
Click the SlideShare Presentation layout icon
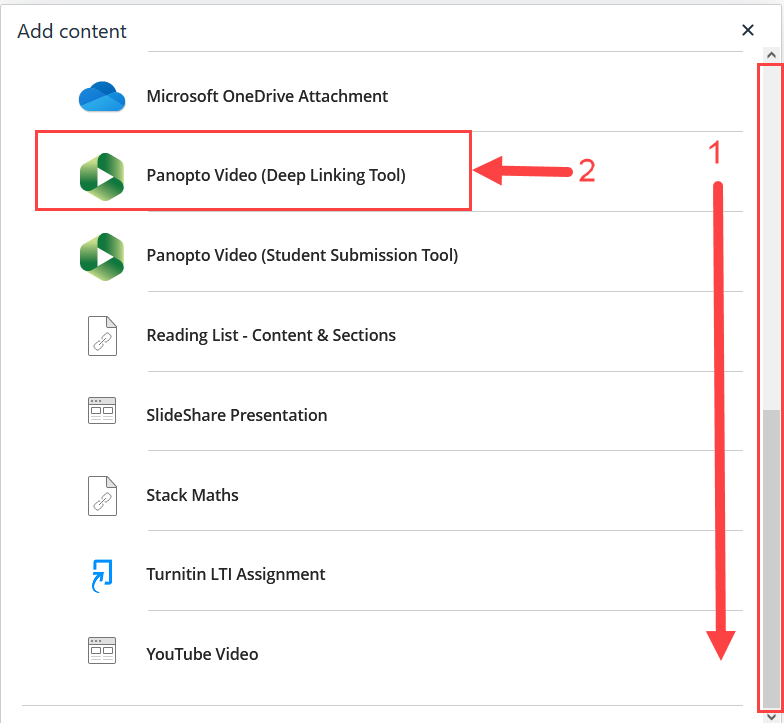pyautogui.click(x=102, y=410)
